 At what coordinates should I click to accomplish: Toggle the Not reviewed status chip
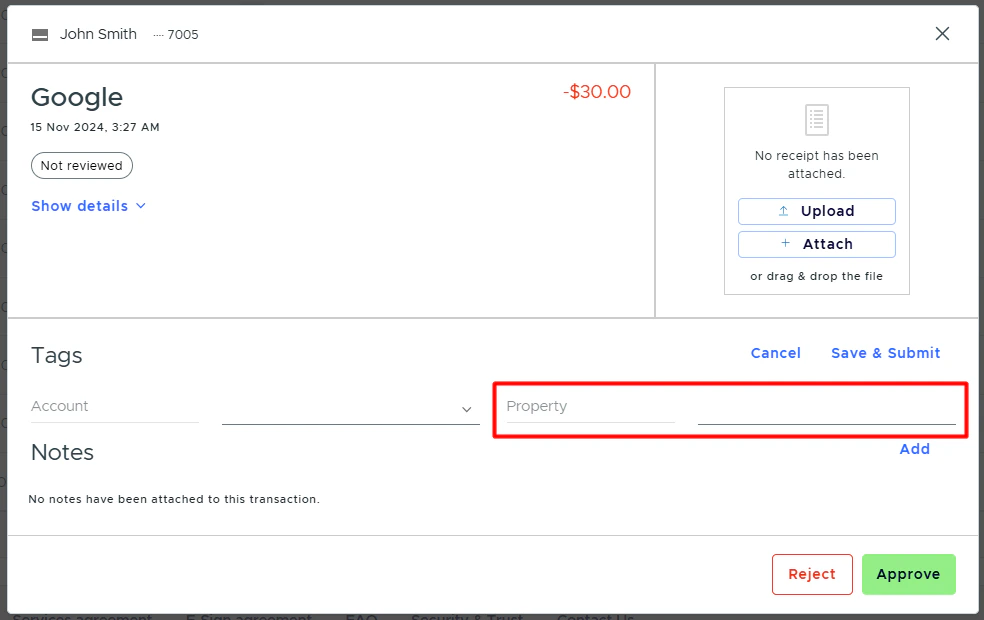tap(81, 165)
